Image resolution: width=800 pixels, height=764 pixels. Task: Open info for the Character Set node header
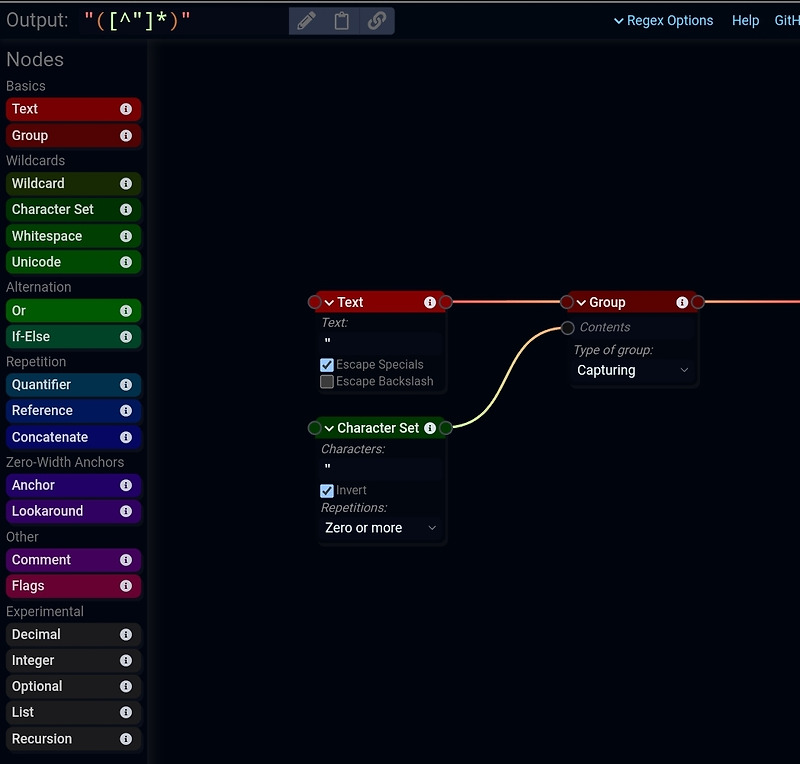(x=430, y=427)
